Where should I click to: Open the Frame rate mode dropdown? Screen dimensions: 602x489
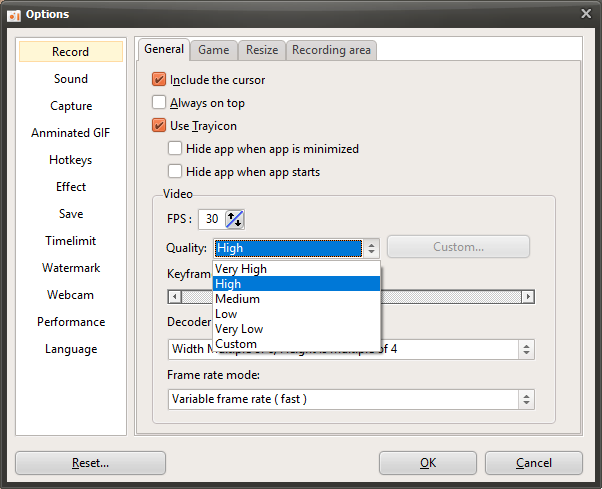pos(351,399)
